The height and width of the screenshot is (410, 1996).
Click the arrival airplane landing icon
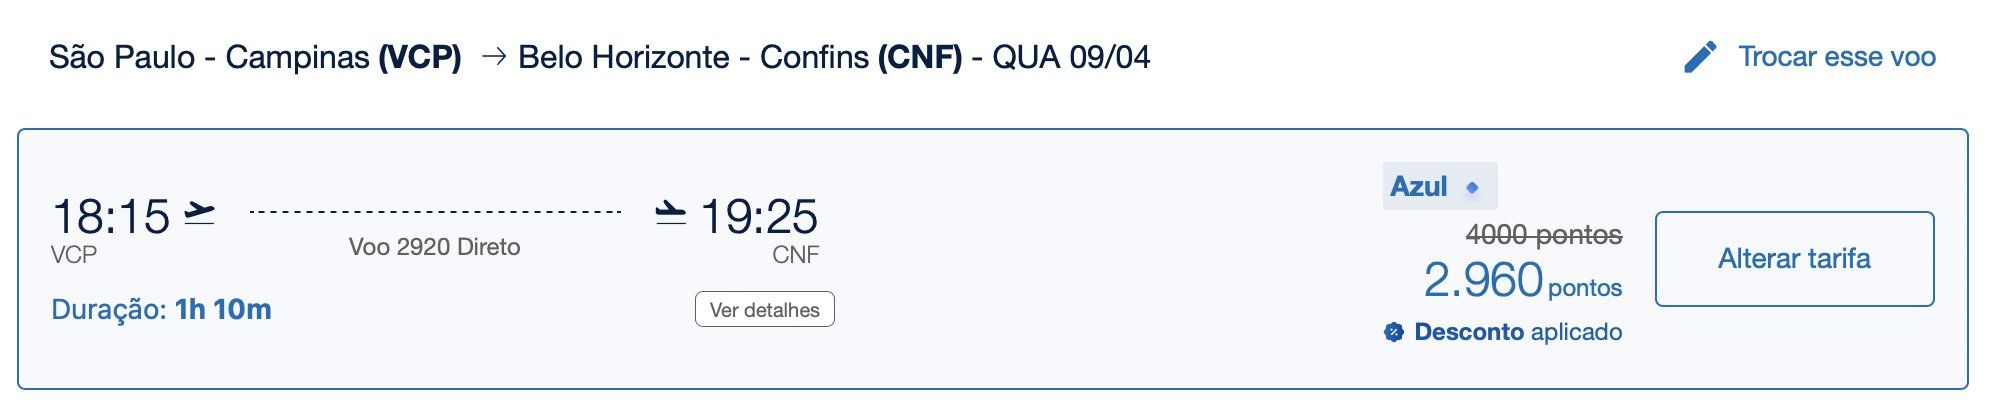click(x=670, y=212)
